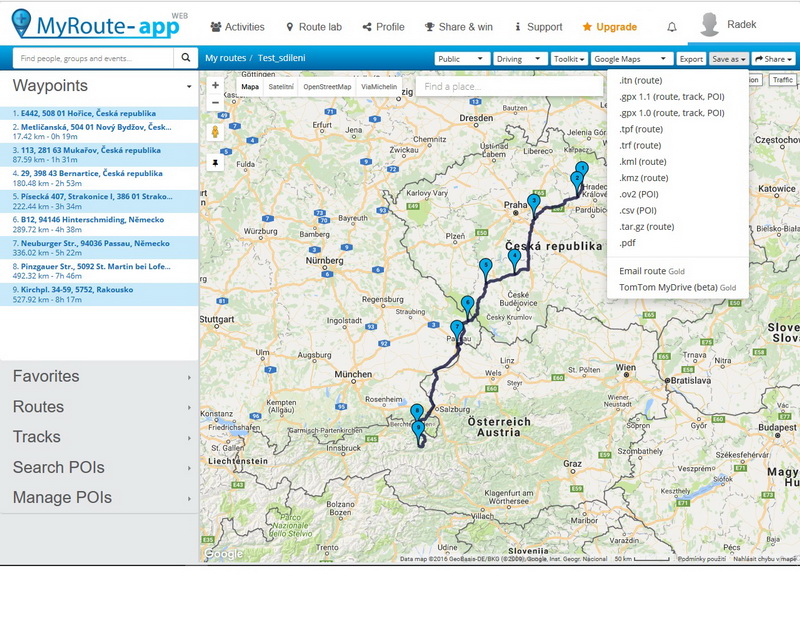Select the Street View pegman icon

[215, 132]
